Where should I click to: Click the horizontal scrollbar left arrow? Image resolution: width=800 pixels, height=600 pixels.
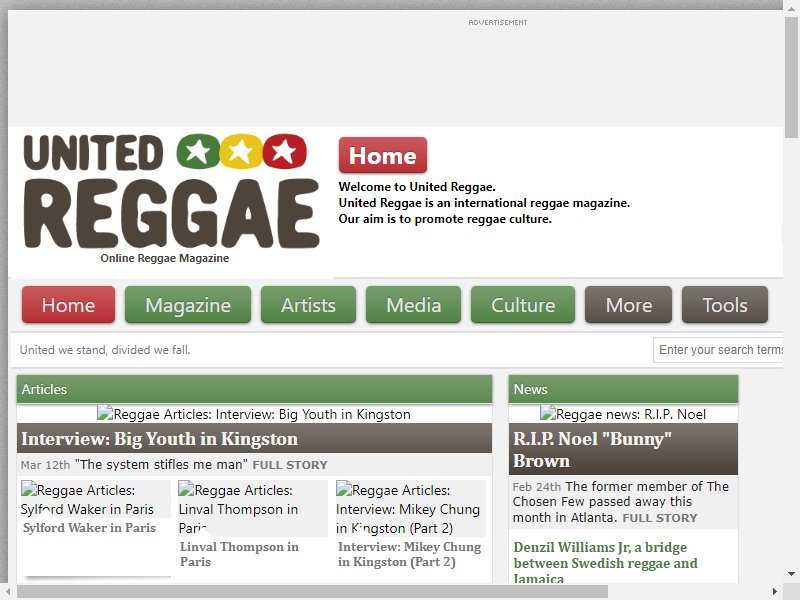click(7, 591)
